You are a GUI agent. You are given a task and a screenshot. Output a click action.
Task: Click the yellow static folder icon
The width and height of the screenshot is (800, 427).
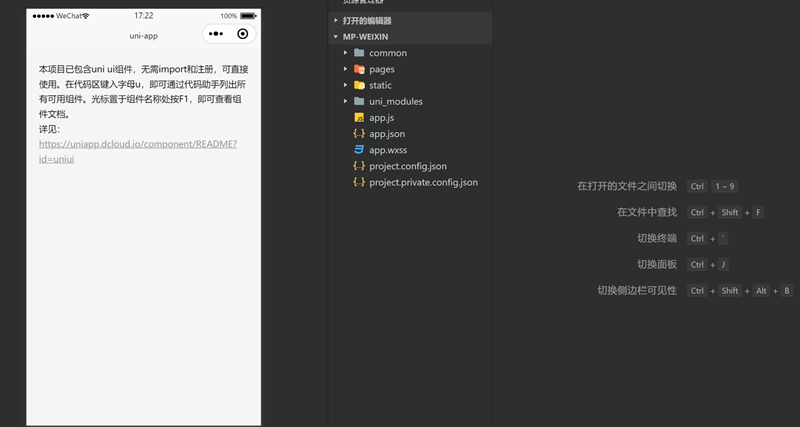click(x=359, y=85)
